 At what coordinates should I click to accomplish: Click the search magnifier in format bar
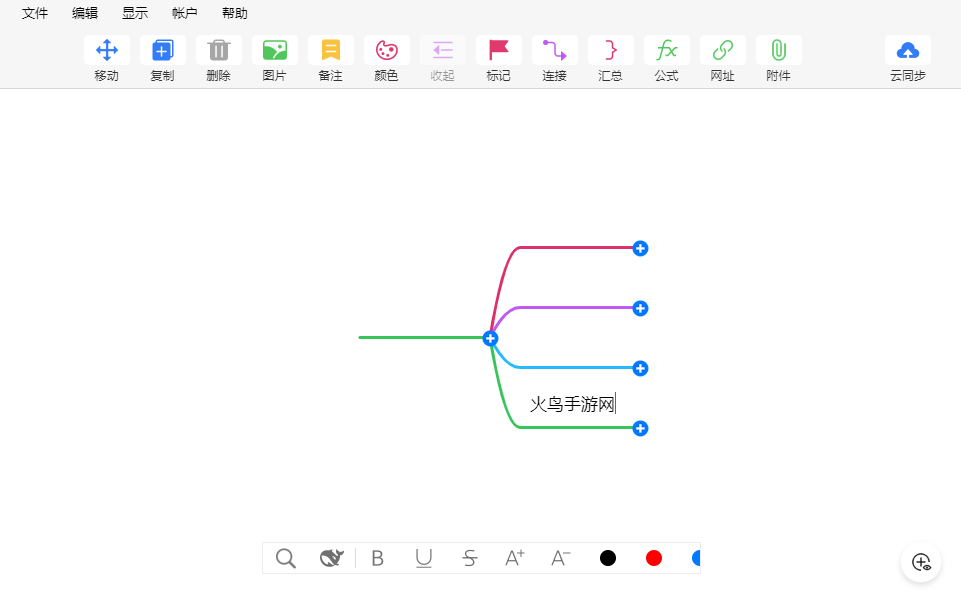point(286,558)
